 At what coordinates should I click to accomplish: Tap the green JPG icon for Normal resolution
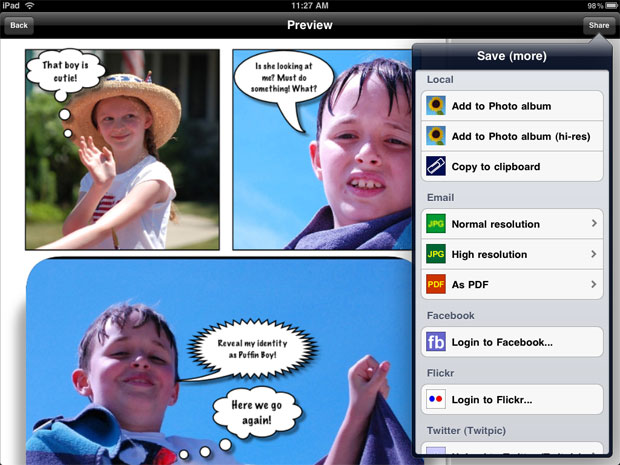(436, 224)
